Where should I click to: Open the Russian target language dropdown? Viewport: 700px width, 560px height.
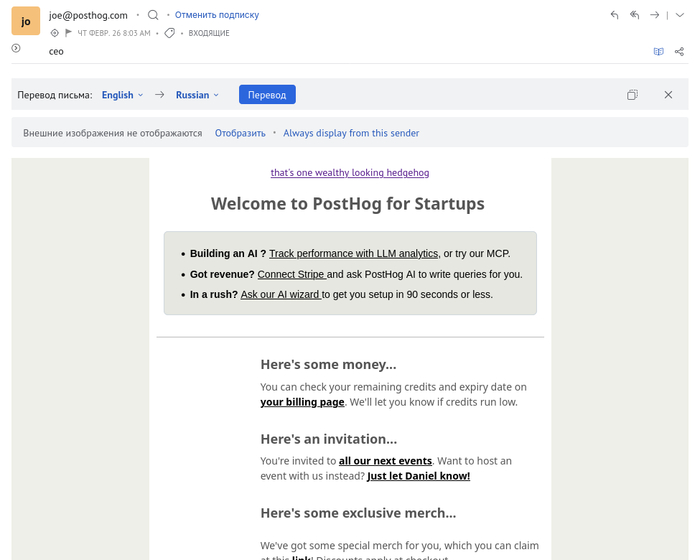197,95
